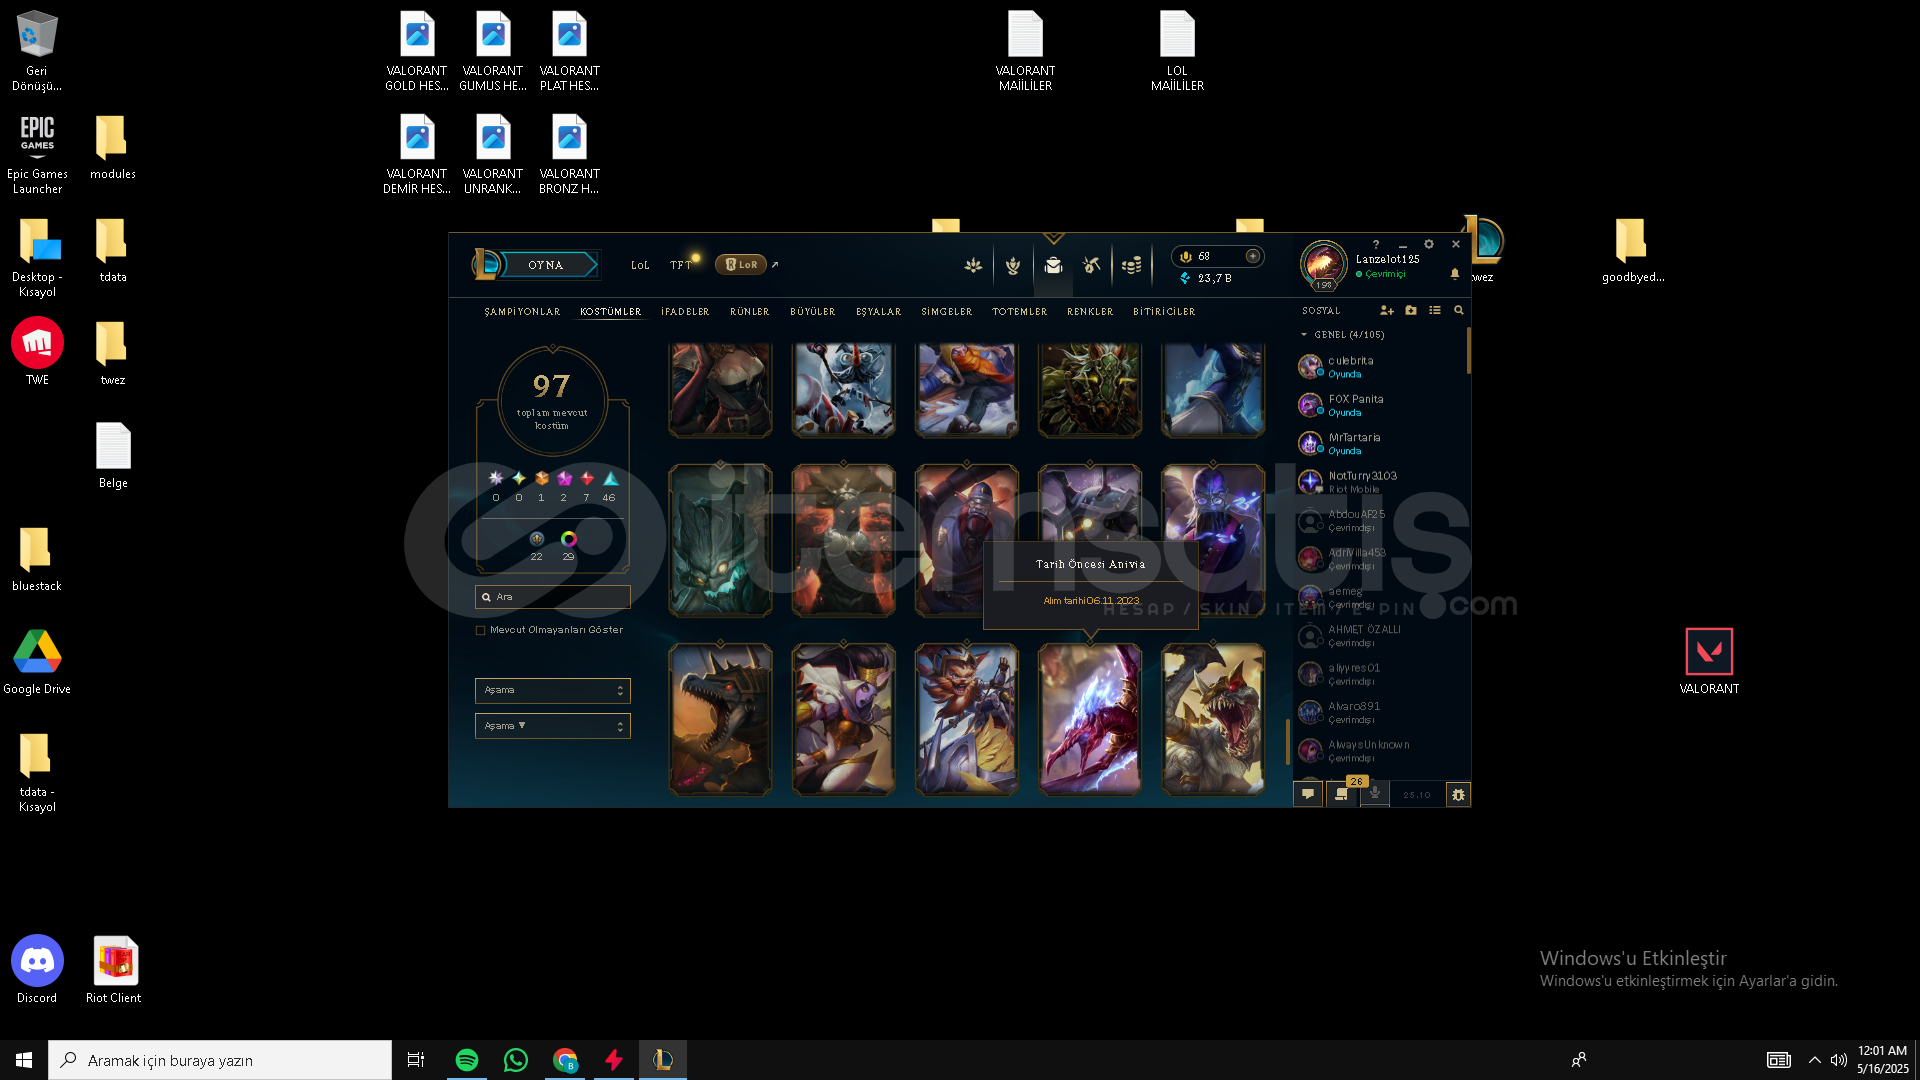The width and height of the screenshot is (1920, 1080).
Task: Open the Loot hammer icon
Action: (x=1092, y=265)
